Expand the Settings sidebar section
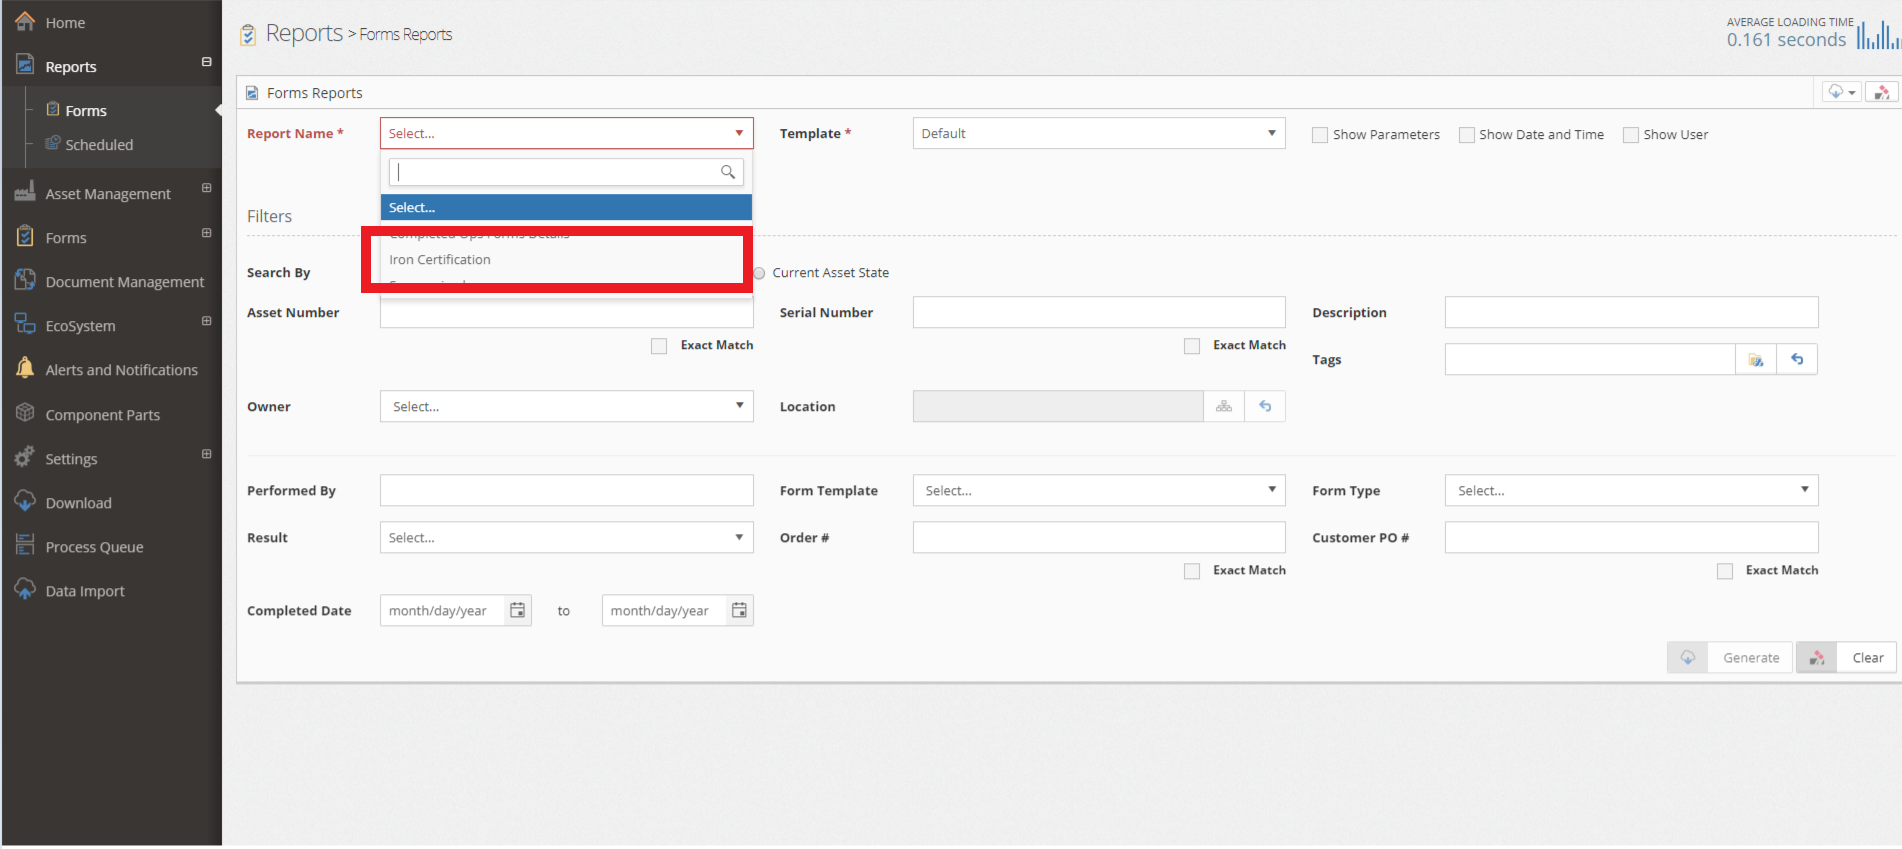The width and height of the screenshot is (1902, 849). coord(206,454)
